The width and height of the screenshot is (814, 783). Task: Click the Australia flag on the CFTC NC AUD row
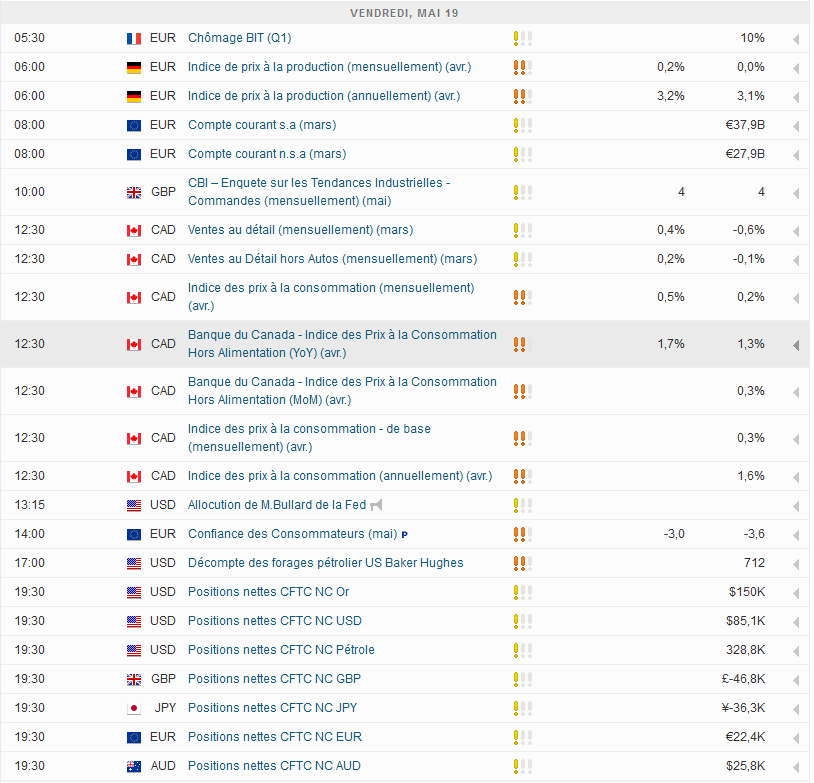pos(134,766)
